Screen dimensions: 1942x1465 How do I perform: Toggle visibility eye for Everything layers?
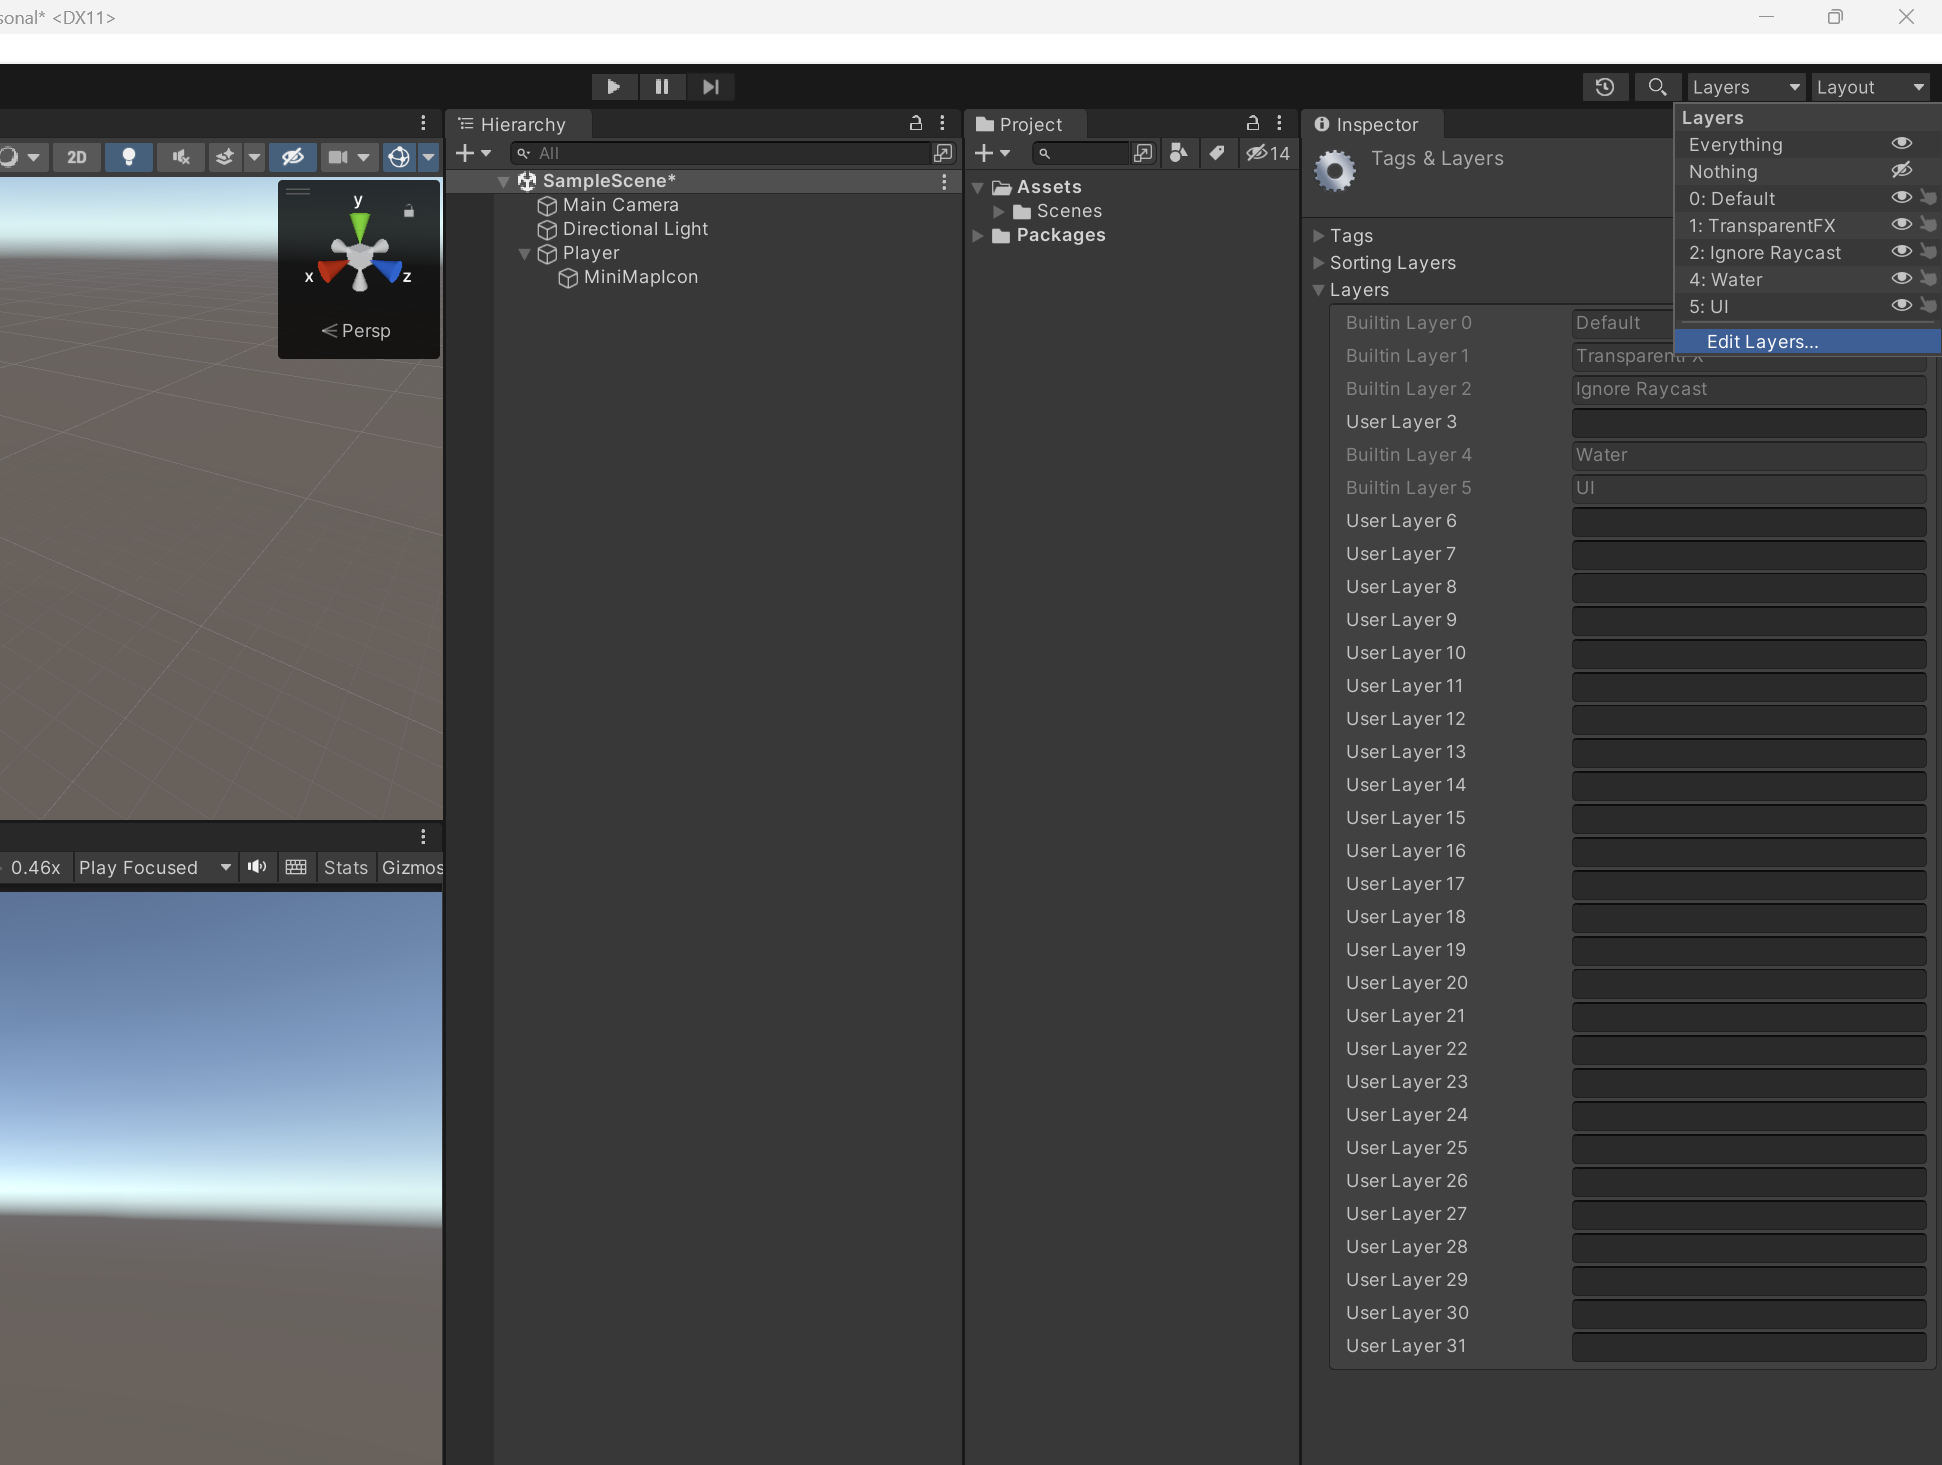(x=1901, y=144)
